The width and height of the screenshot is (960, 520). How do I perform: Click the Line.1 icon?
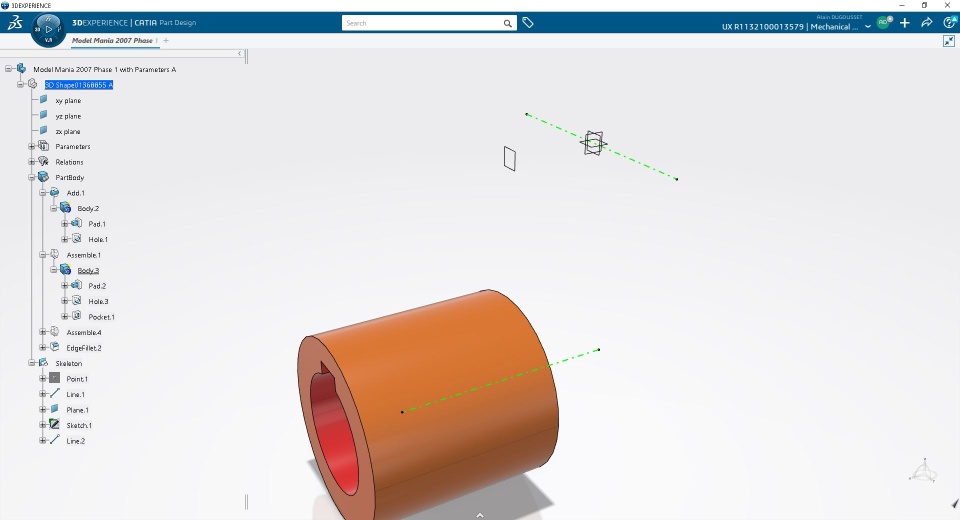54,394
